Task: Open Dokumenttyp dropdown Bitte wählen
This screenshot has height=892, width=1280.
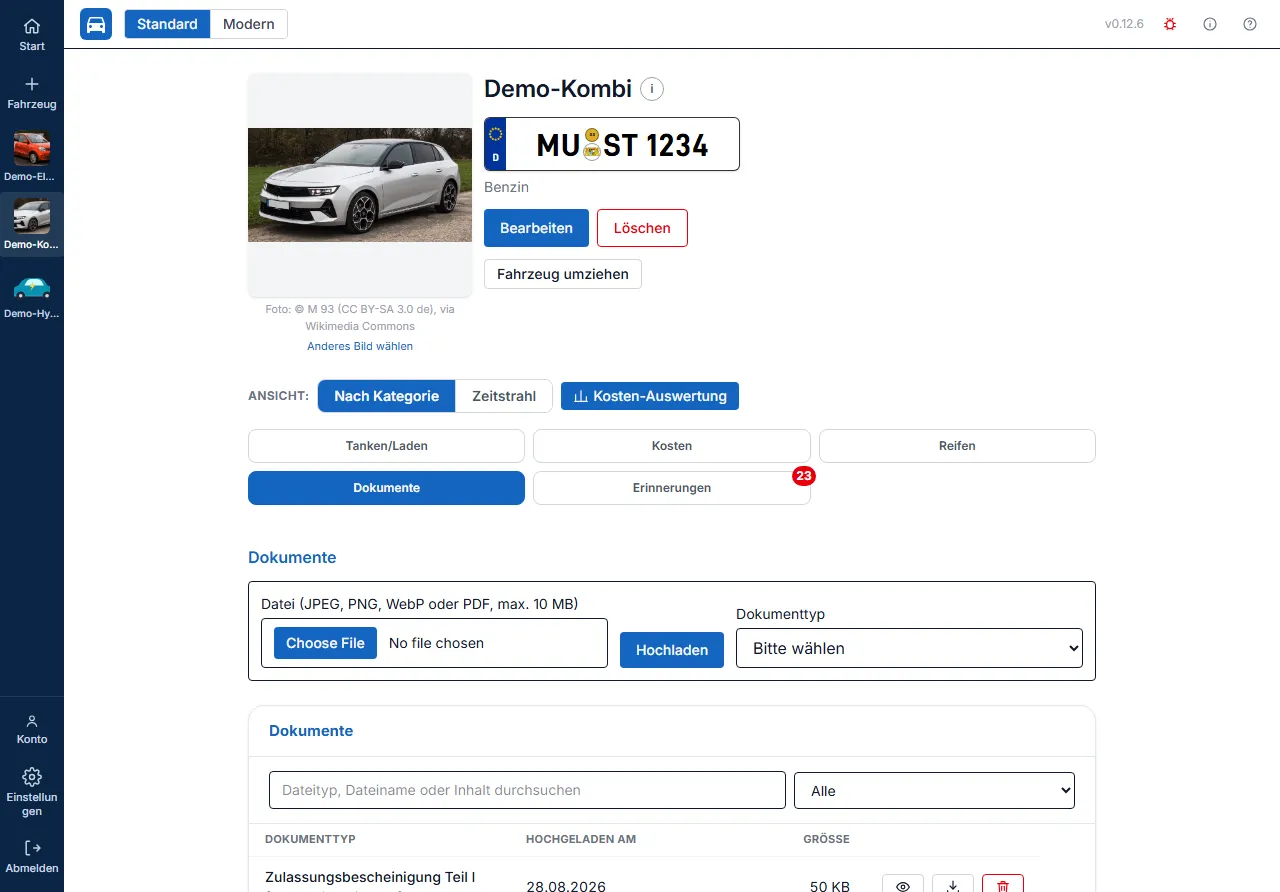Action: [x=910, y=648]
